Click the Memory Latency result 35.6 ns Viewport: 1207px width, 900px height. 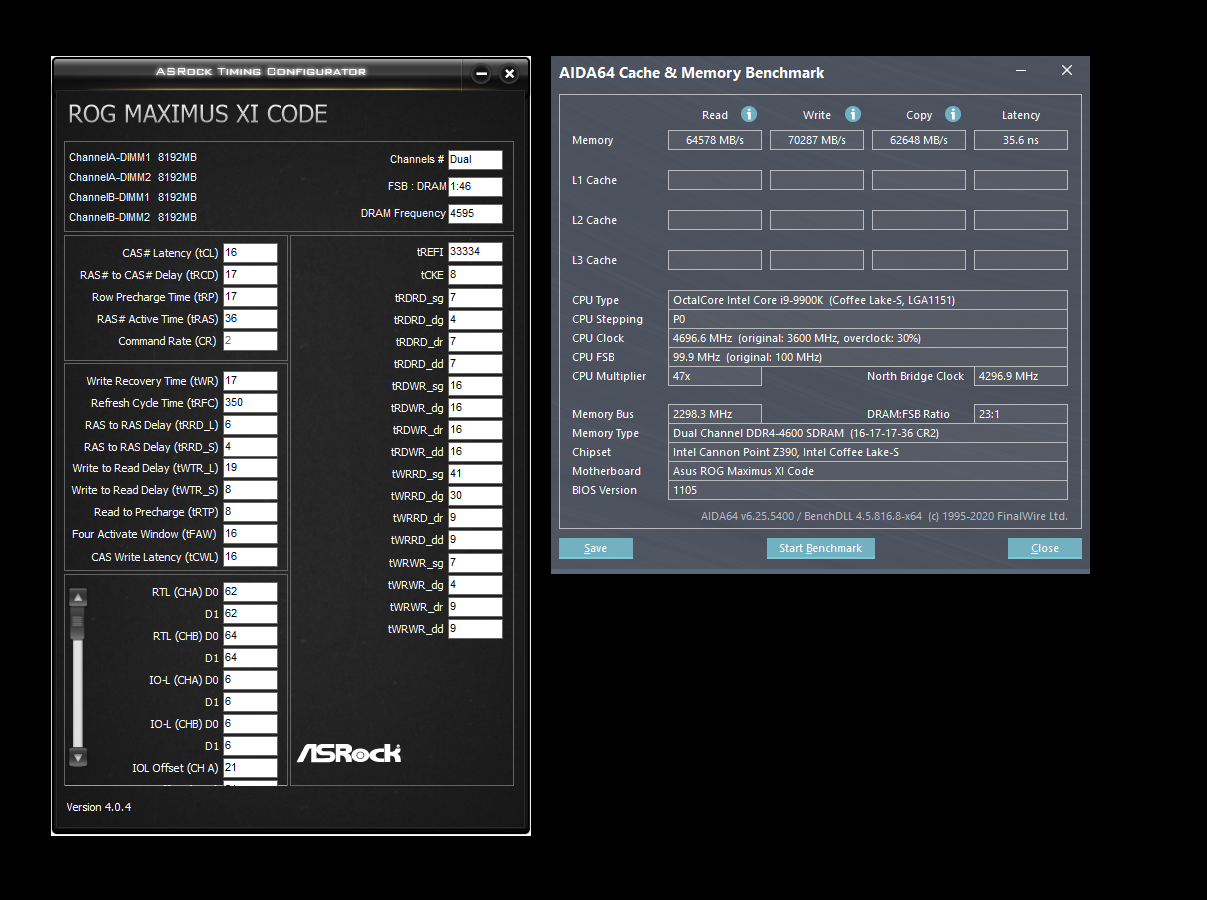point(1021,140)
